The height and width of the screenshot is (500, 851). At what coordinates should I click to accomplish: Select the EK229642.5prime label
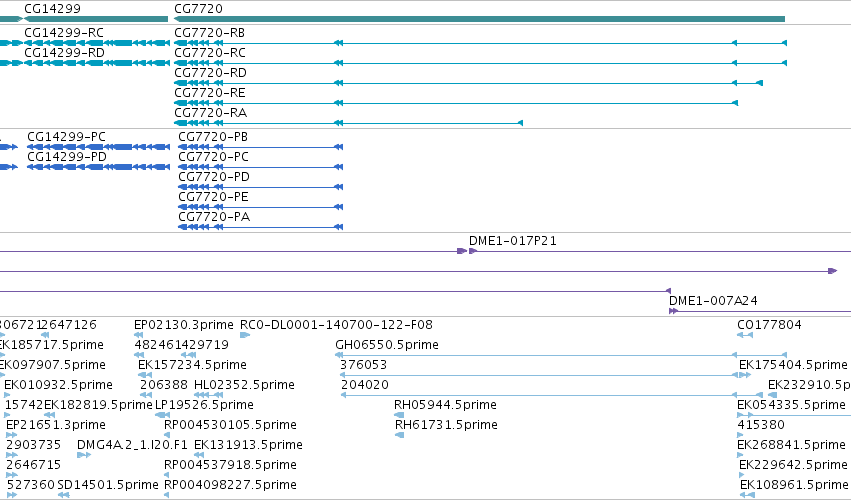tap(793, 466)
